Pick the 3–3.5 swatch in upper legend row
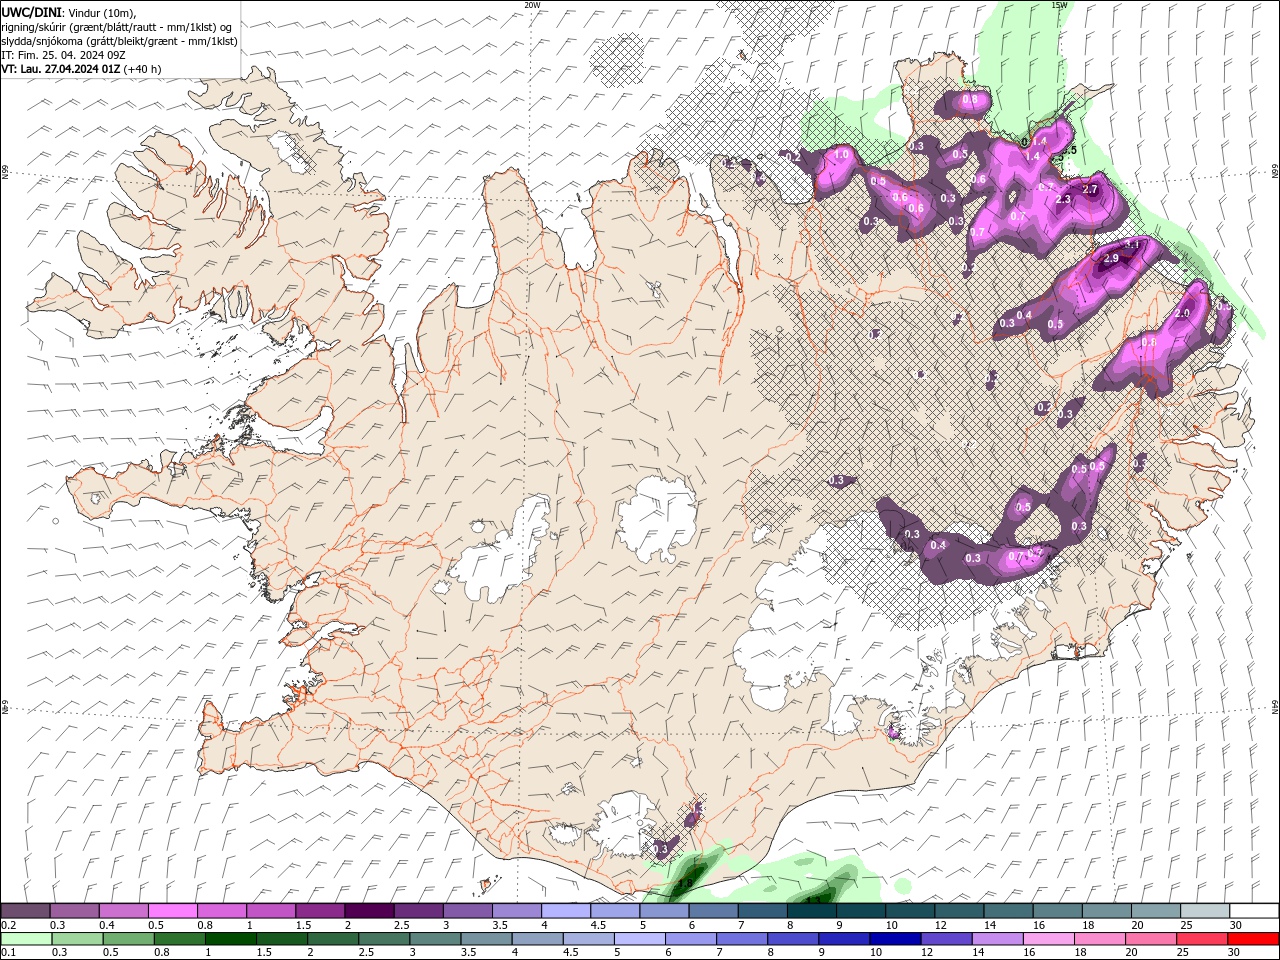Screen dimensions: 1280x960 [x=467, y=911]
